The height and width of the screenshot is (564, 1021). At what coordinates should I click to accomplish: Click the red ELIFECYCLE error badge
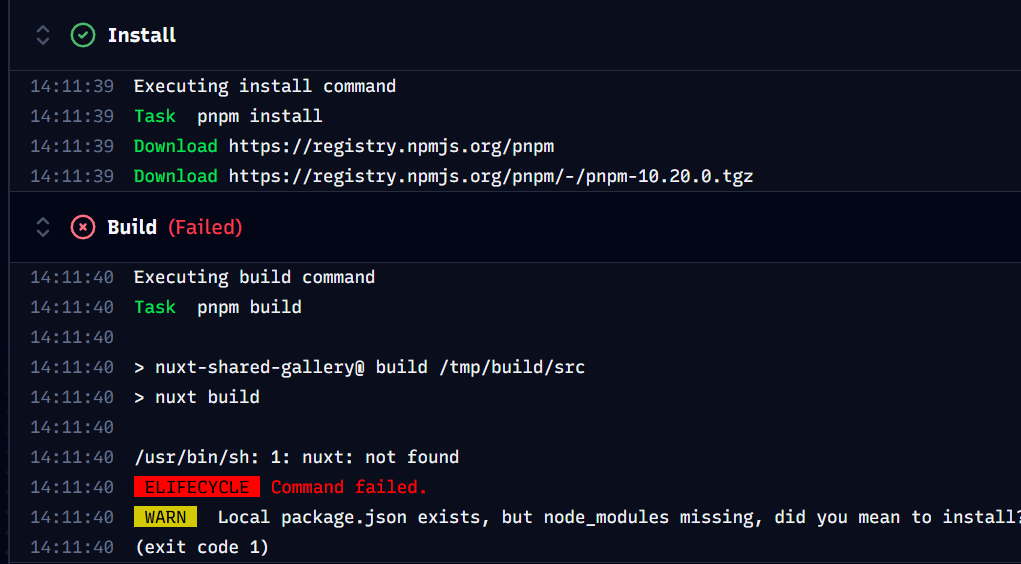(196, 487)
